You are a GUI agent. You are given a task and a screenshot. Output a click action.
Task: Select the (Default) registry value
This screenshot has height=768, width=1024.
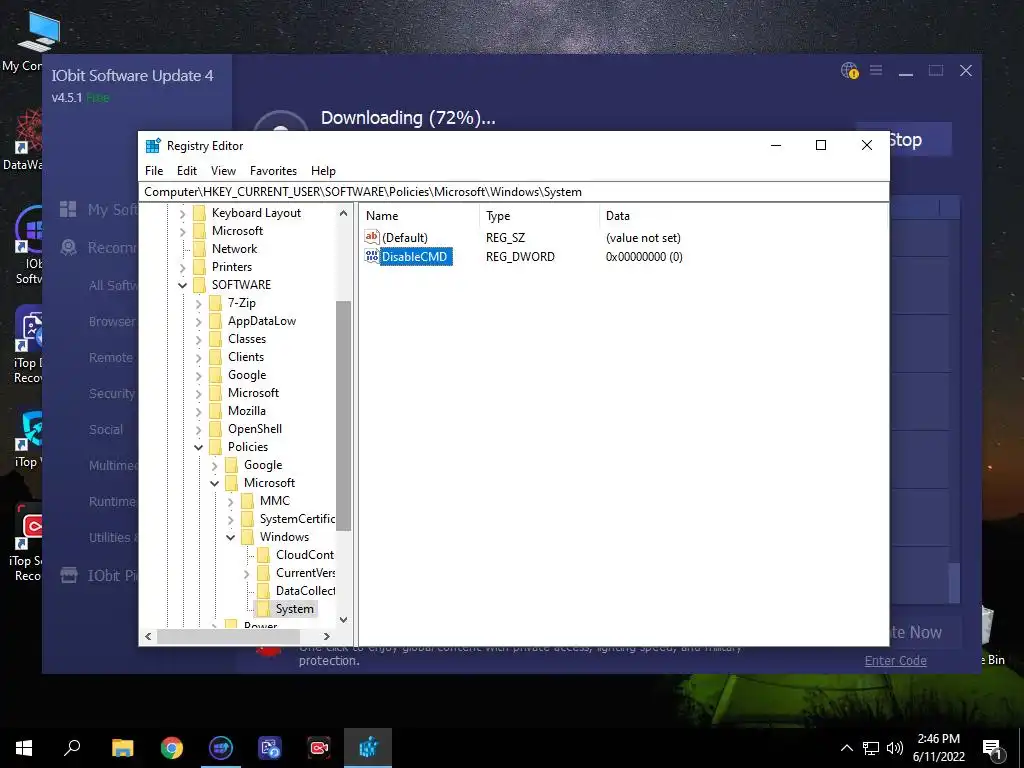click(x=405, y=238)
